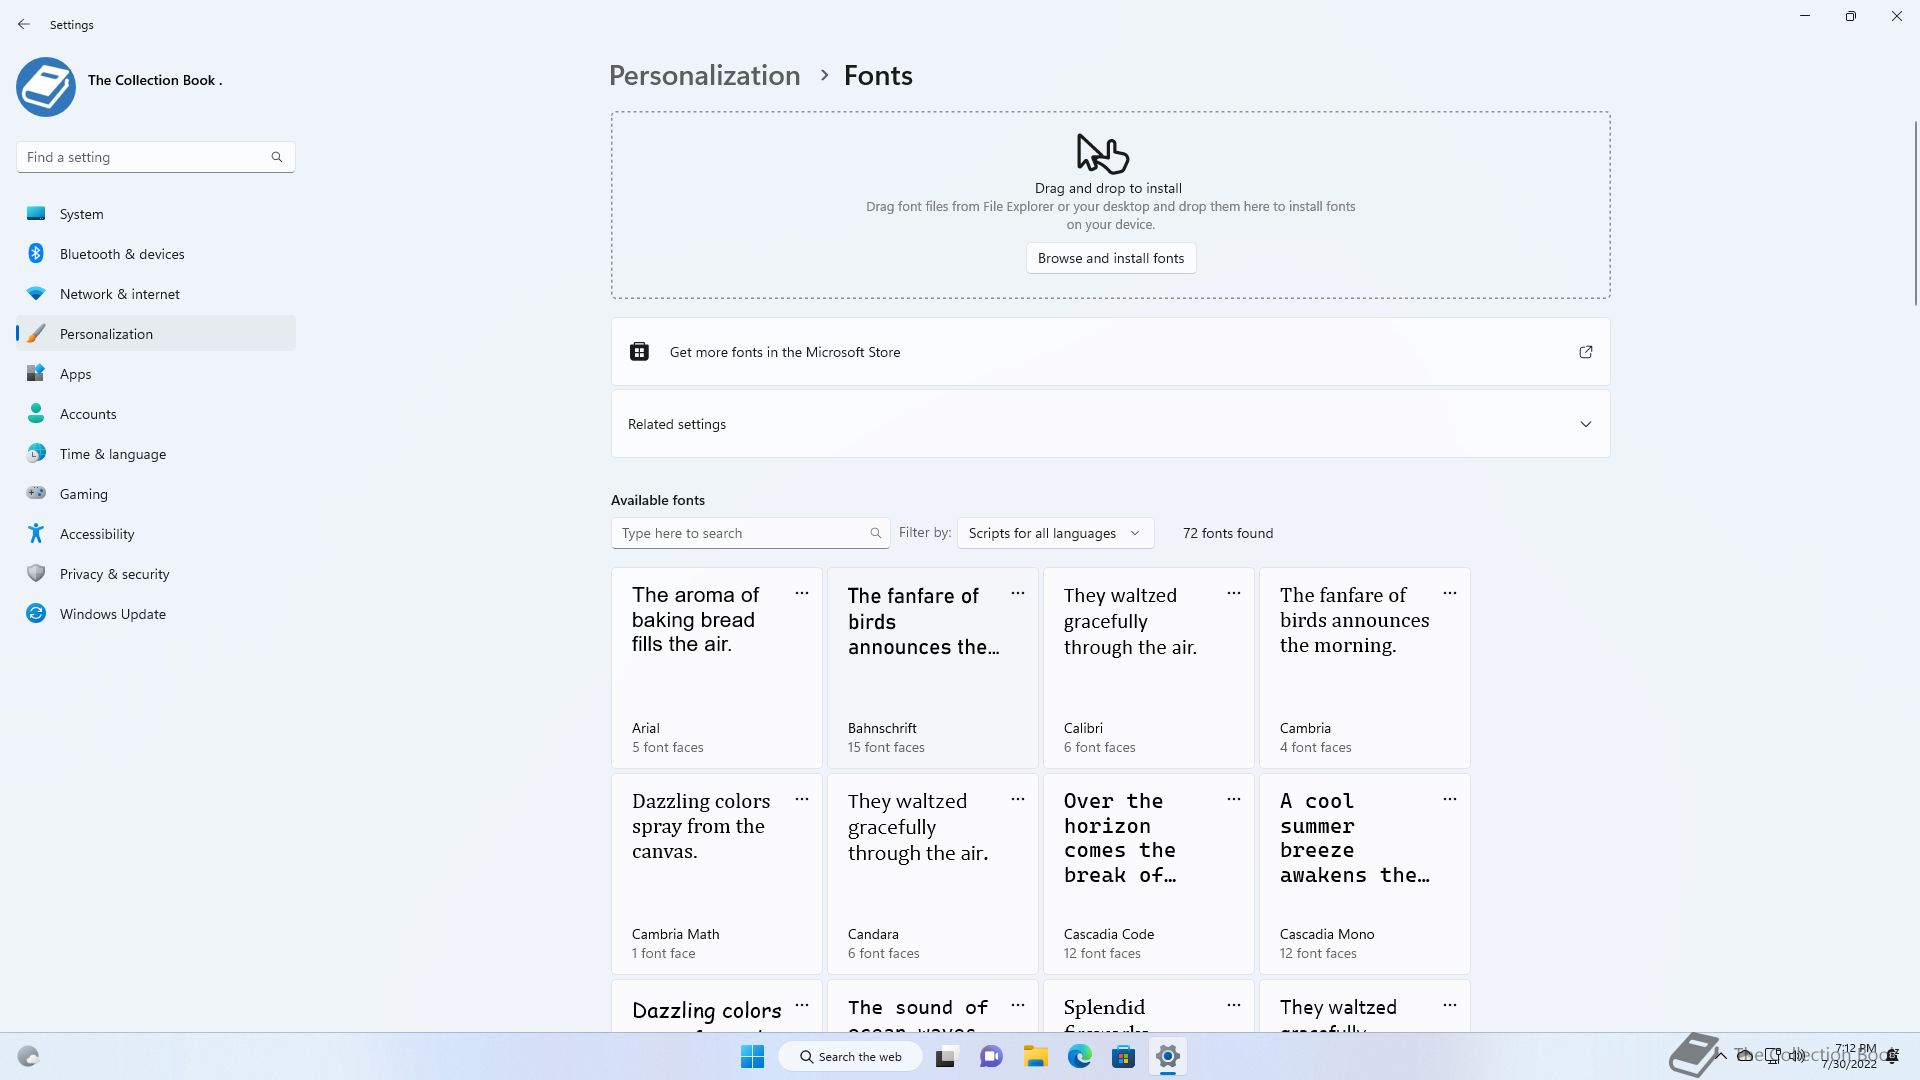Go to Privacy & security
1920x1080 pixels.
click(156, 574)
